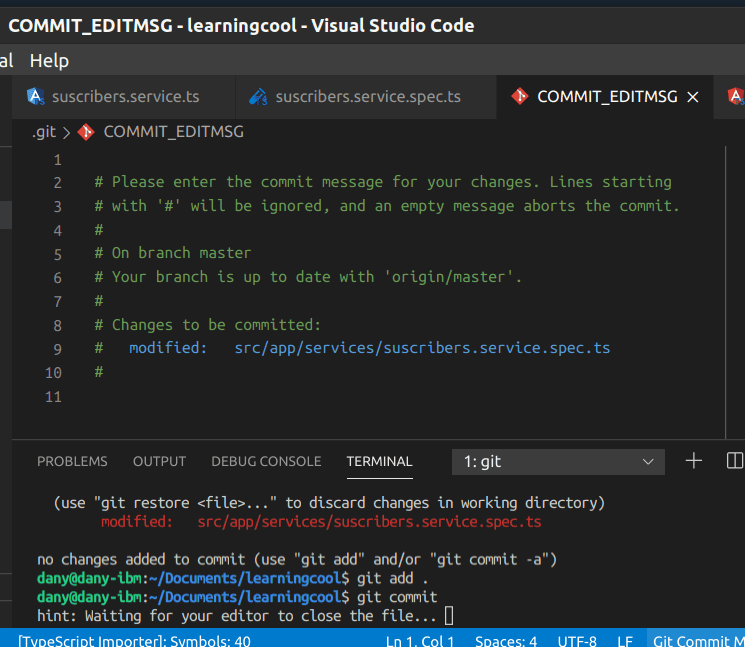The height and width of the screenshot is (647, 745).
Task: Expand the .git breadcrumb folder
Action: (44, 132)
